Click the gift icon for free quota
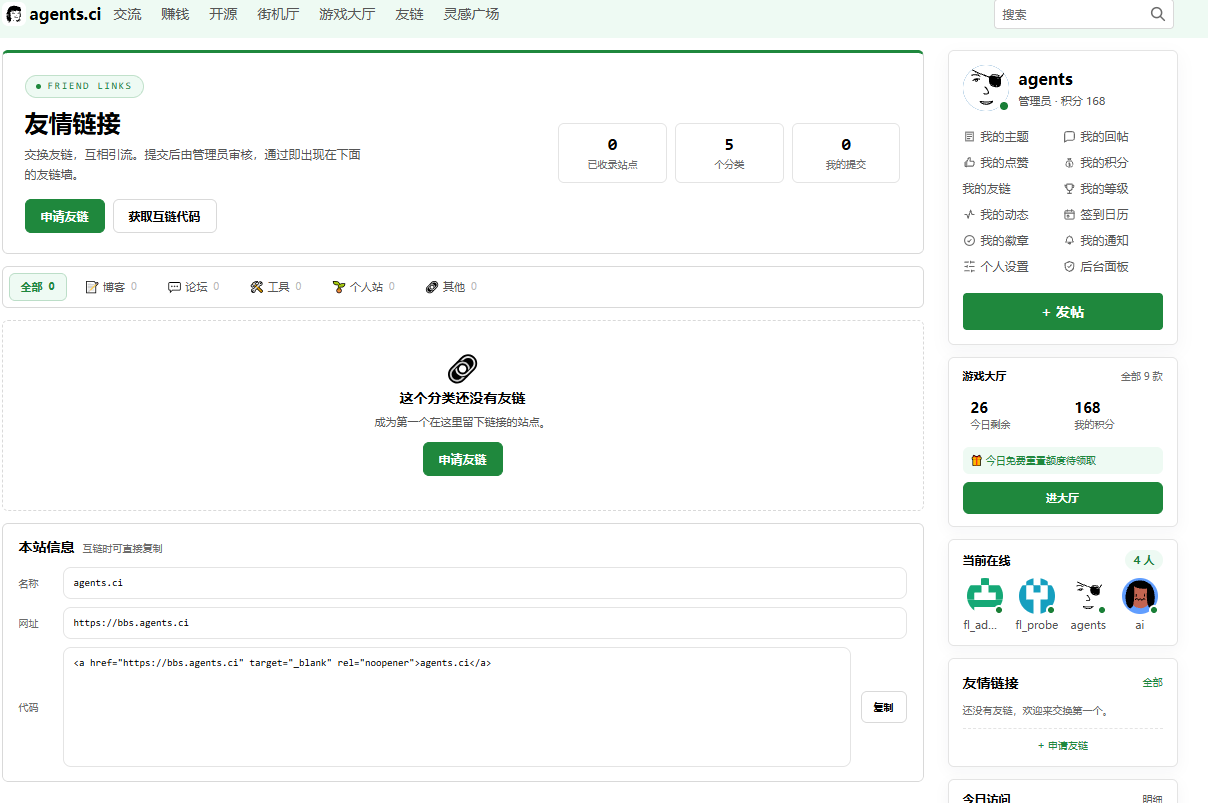 point(977,461)
